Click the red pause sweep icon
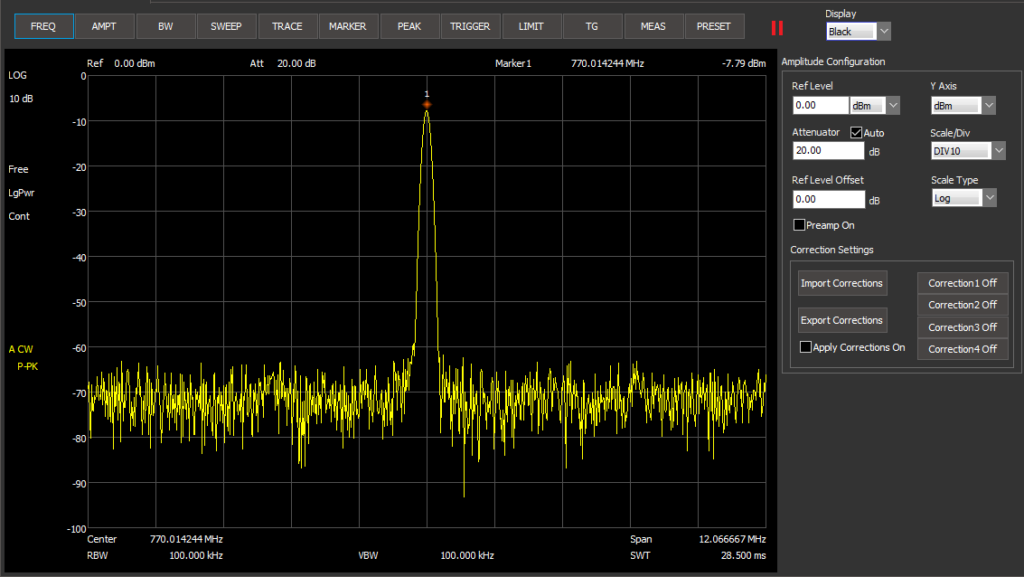The width and height of the screenshot is (1024, 577). click(x=777, y=27)
